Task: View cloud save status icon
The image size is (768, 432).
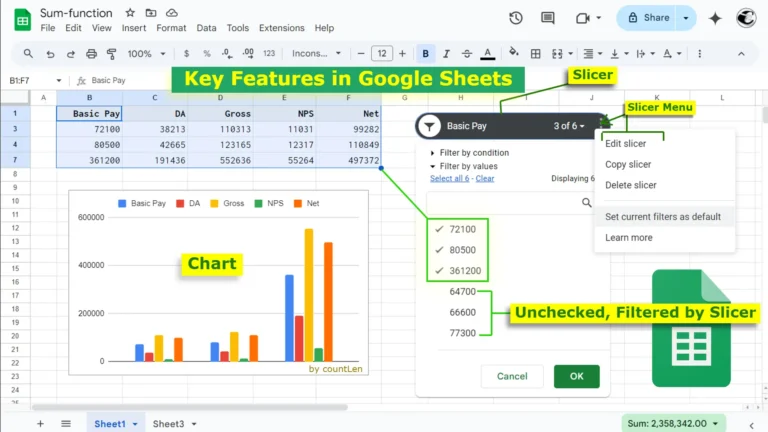Action: click(171, 13)
